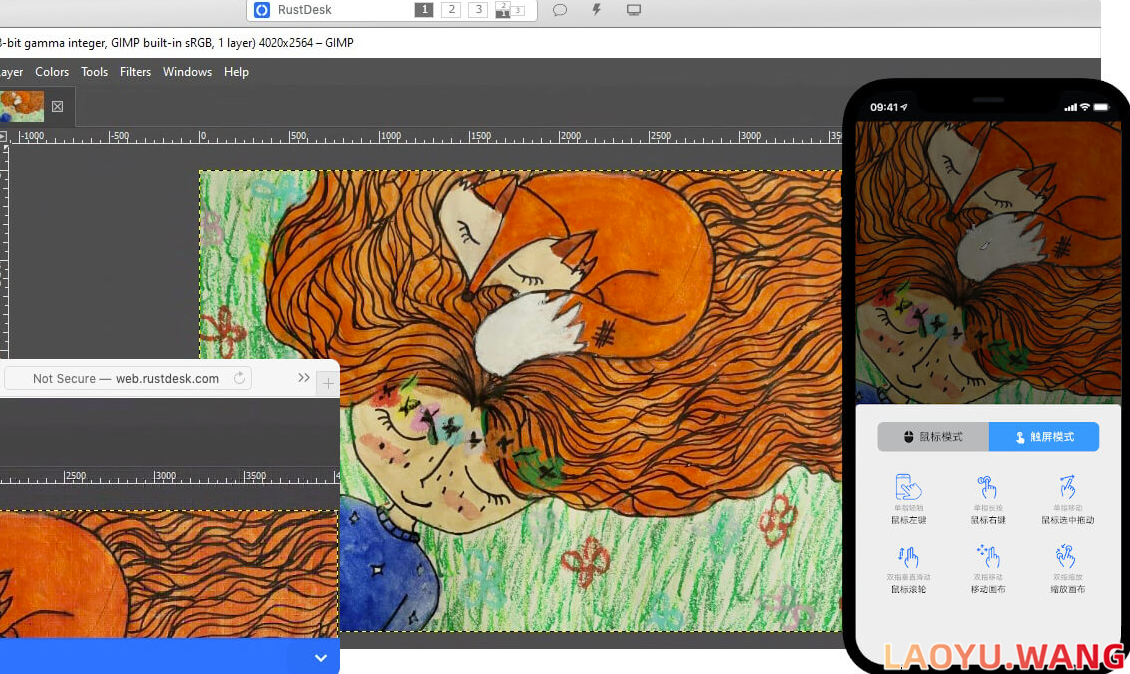Expand the blue bar's down chevron
This screenshot has width=1130, height=674.
321,657
